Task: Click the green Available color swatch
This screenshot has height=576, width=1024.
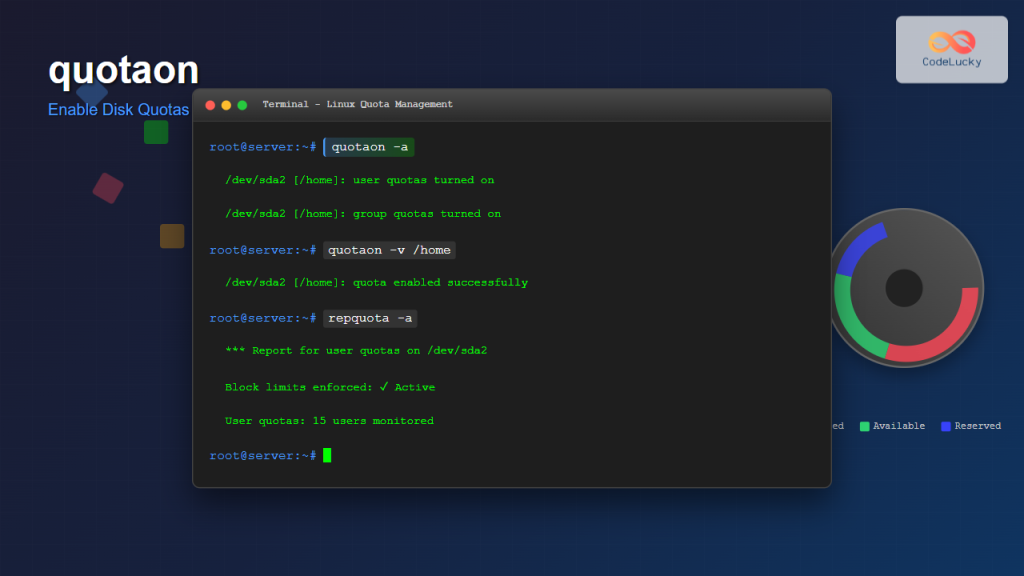Action: (x=865, y=425)
